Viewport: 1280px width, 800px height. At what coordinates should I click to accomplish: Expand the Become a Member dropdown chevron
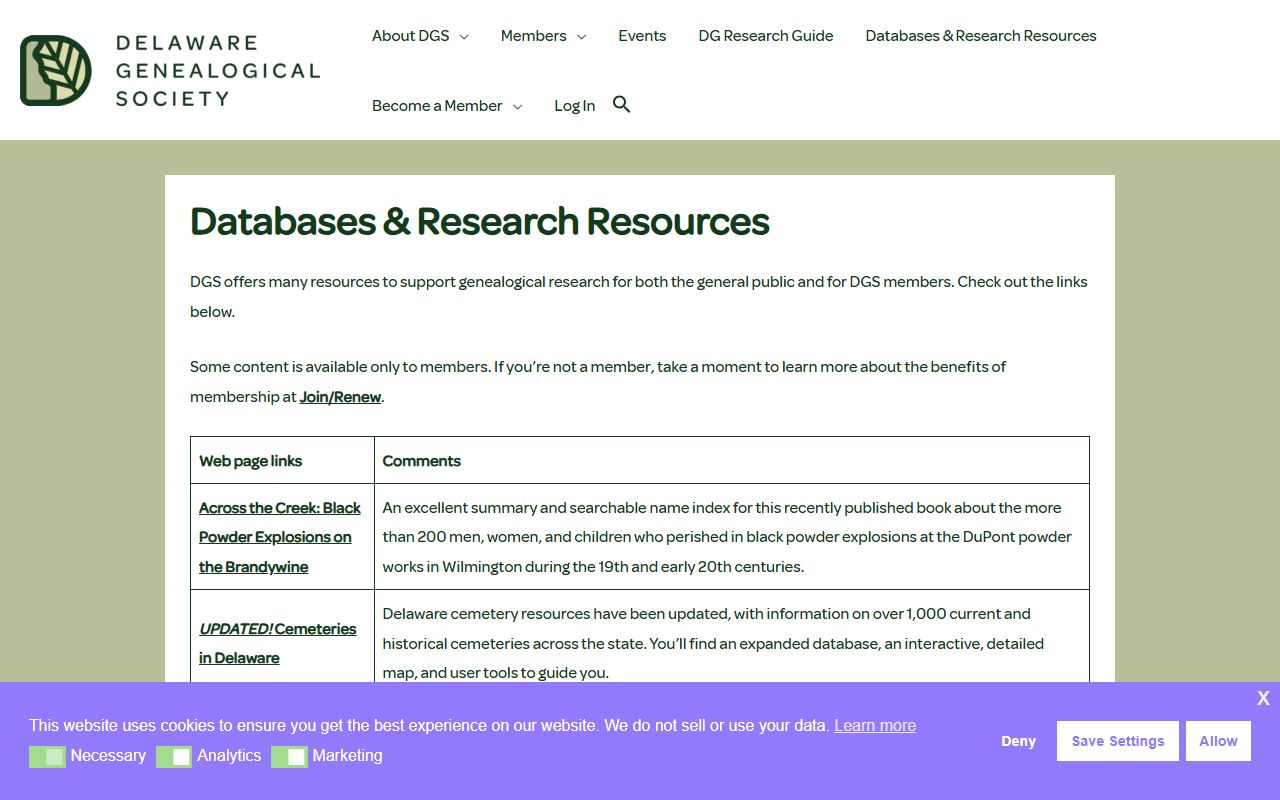[x=517, y=107]
